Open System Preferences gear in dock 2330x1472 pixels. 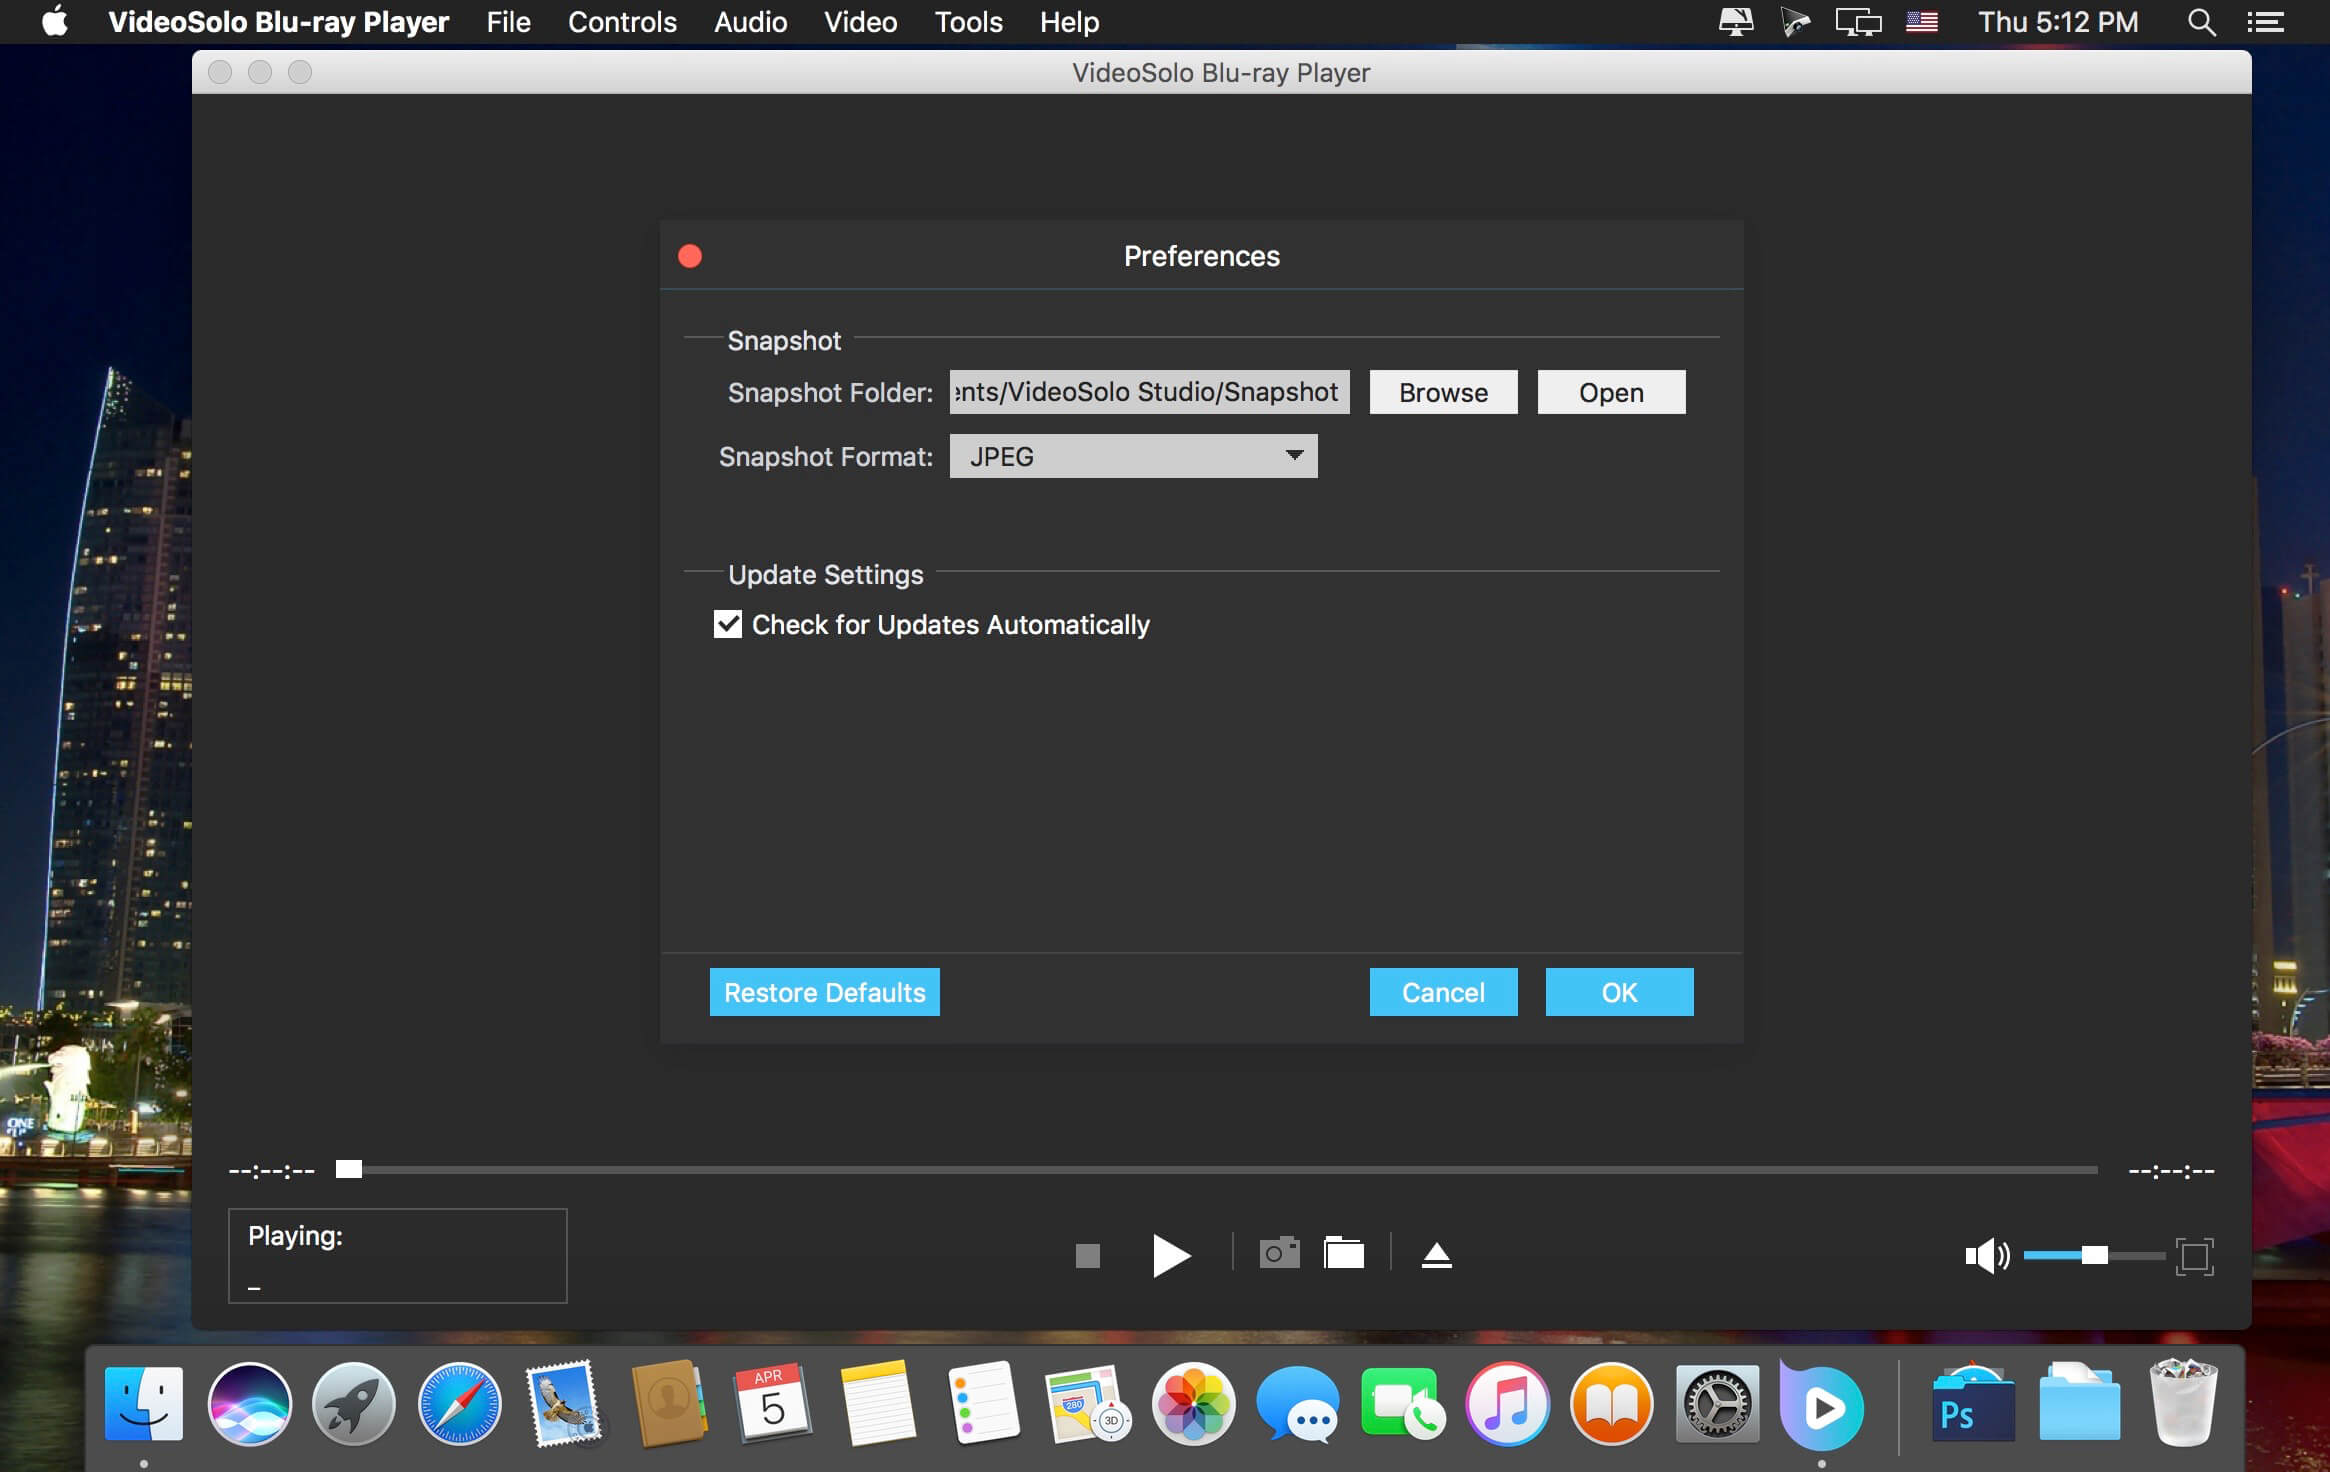click(x=1716, y=1405)
